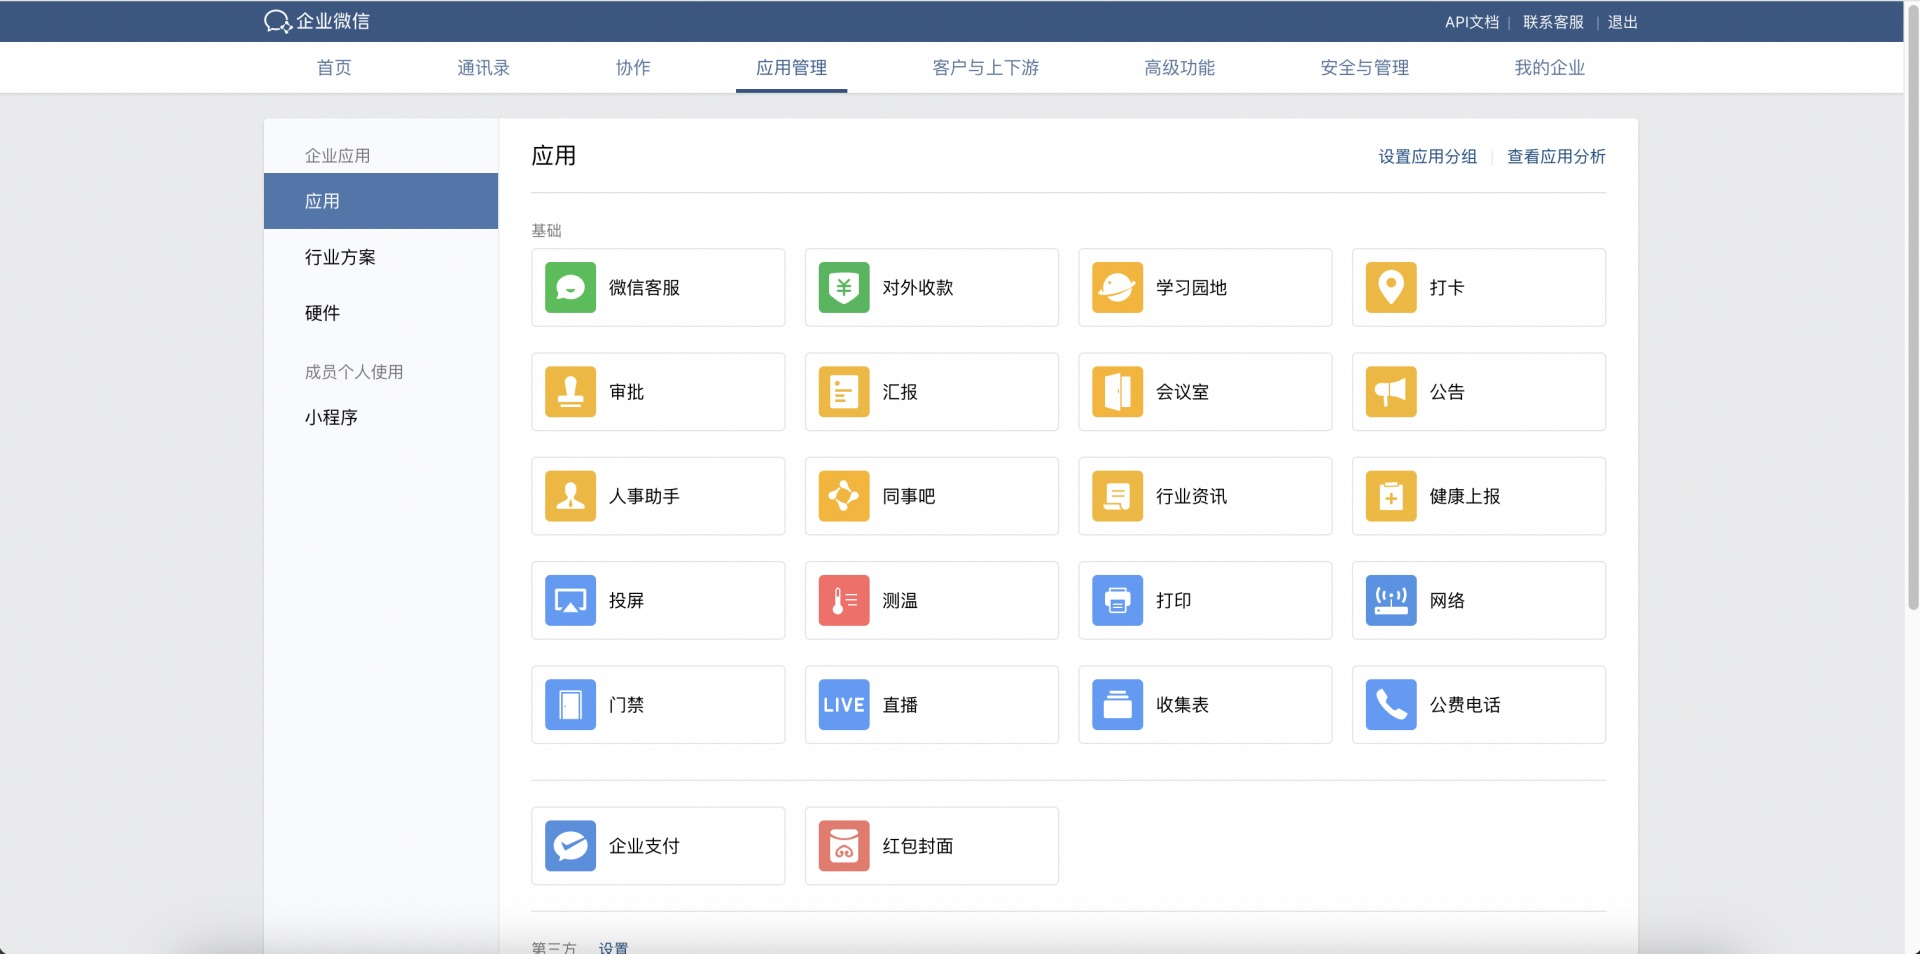The image size is (1920, 954).
Task: Click the 查看应用分析 link
Action: point(1556,156)
